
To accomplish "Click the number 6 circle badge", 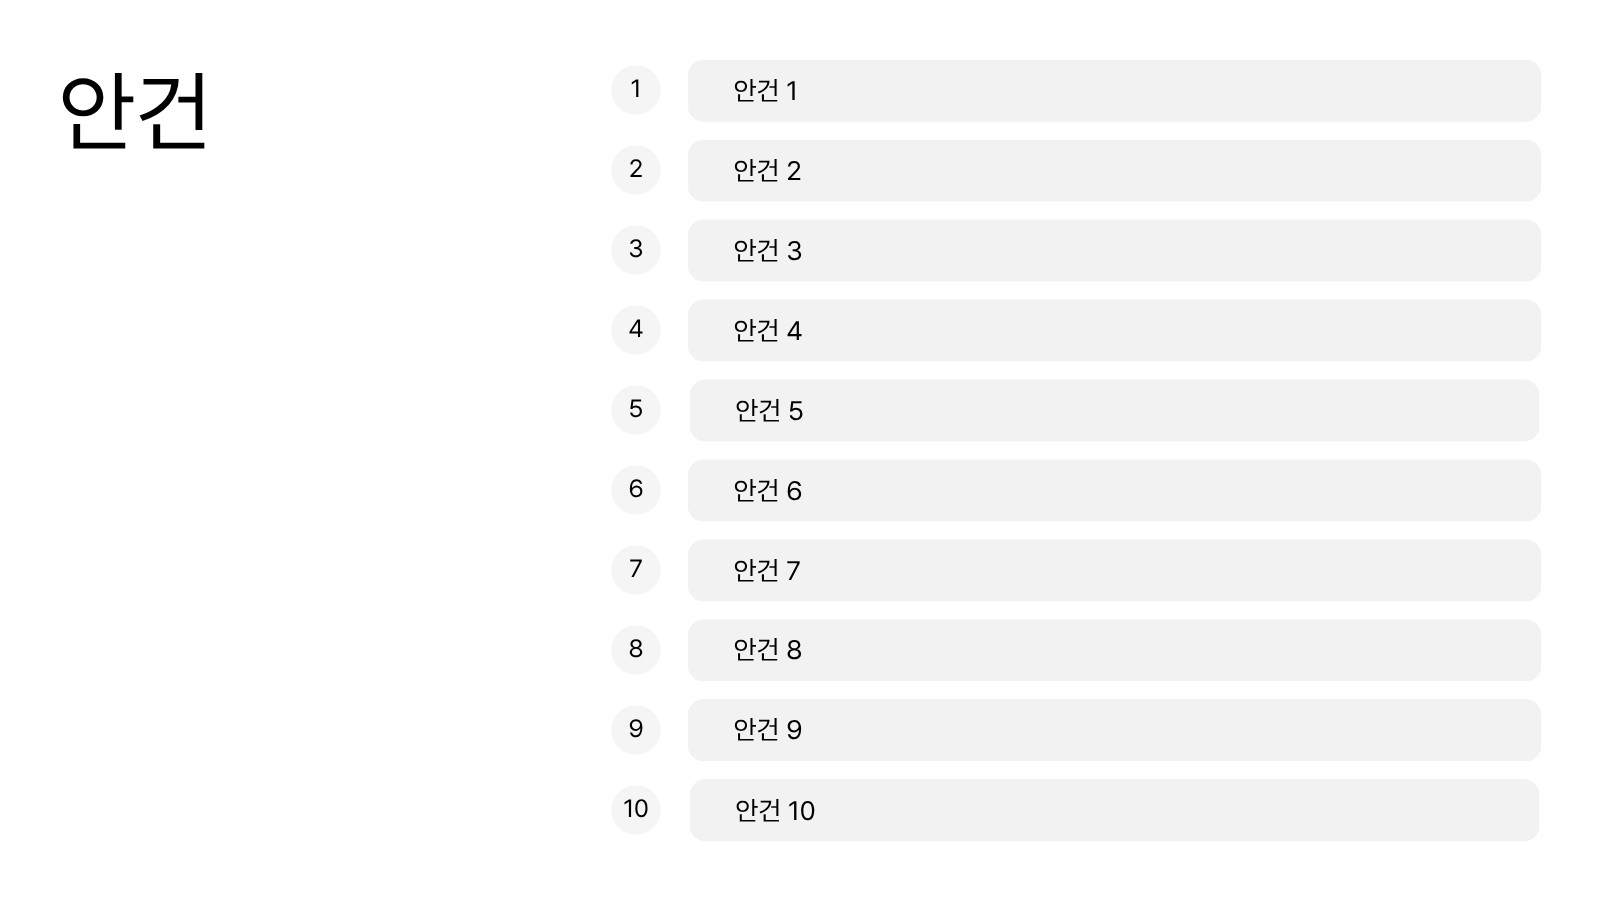I will coord(636,490).
